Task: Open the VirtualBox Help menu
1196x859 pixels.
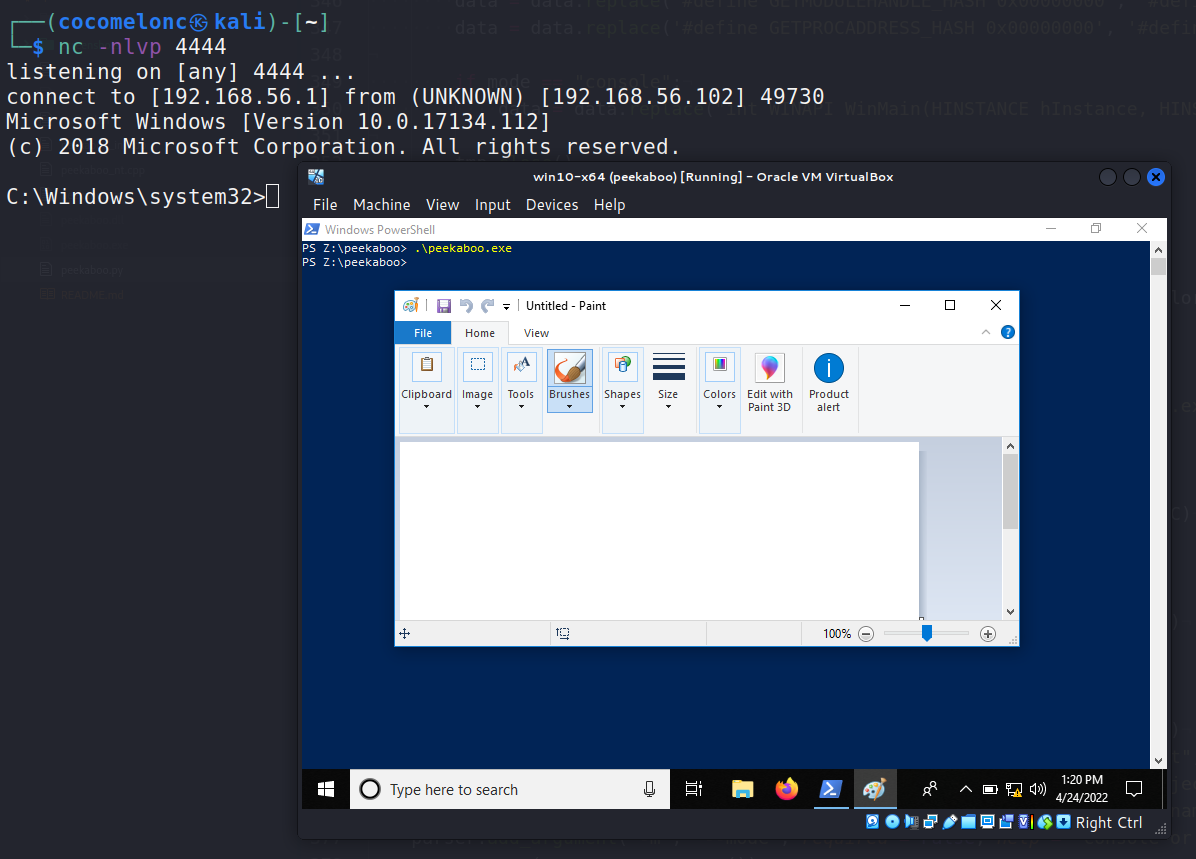Action: tap(609, 204)
